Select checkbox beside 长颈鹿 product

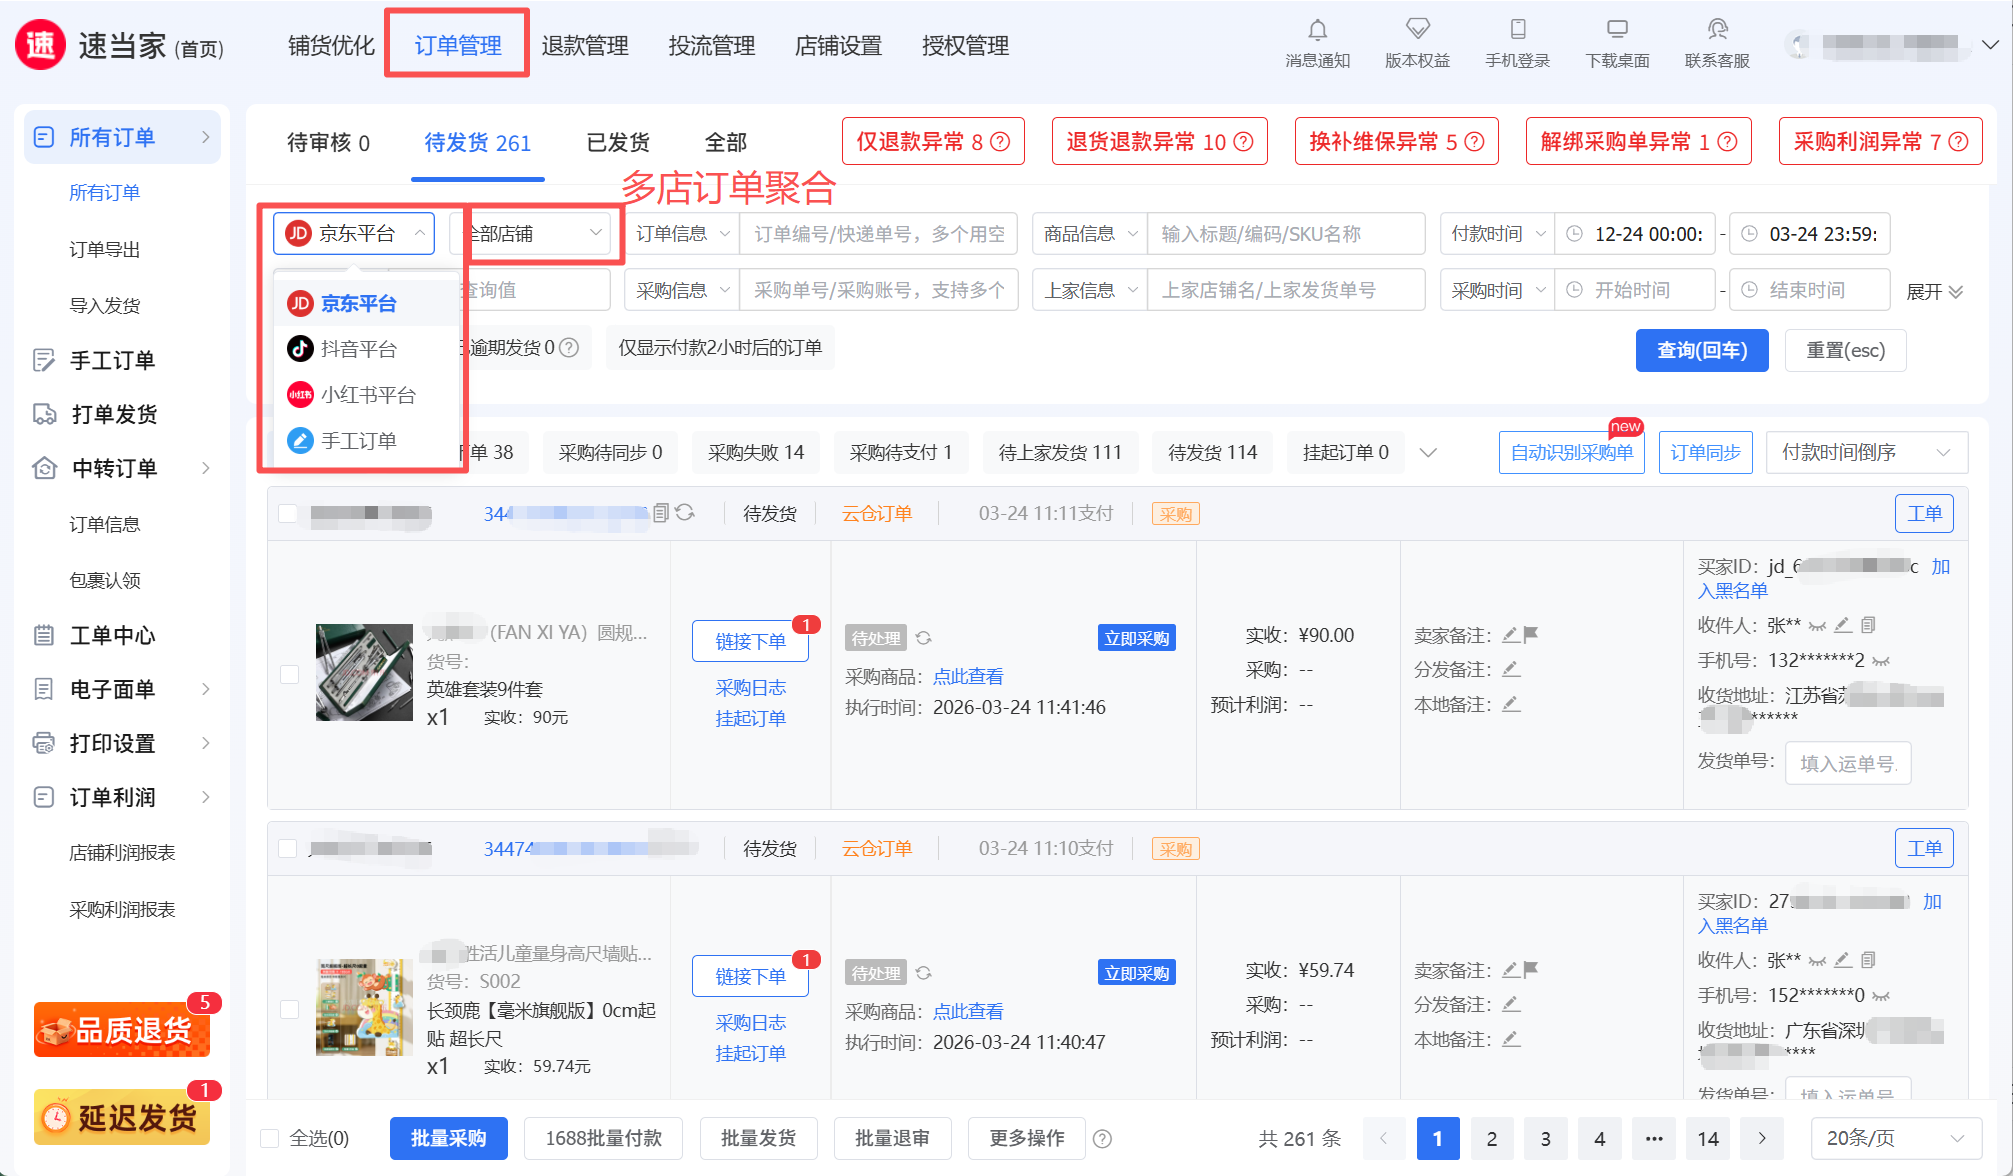pos(290,1009)
